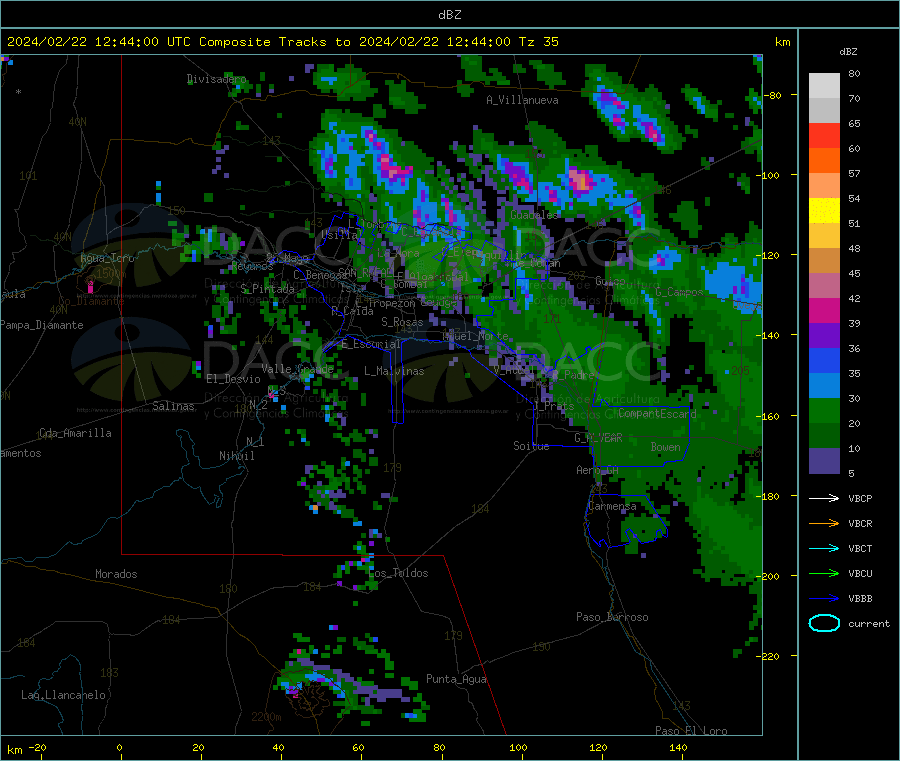Click the 'E_Escorial' place label

371,344
